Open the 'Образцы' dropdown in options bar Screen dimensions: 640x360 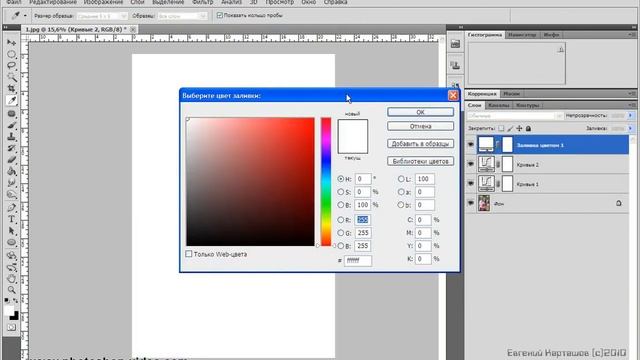[182, 16]
